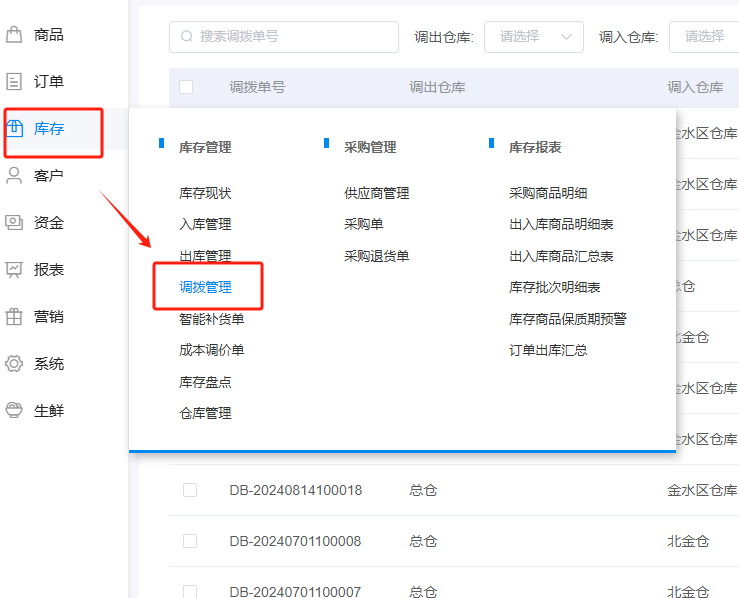This screenshot has height=598, width=739.
Task: Select the 生鲜 bowl icon
Action: [x=14, y=411]
